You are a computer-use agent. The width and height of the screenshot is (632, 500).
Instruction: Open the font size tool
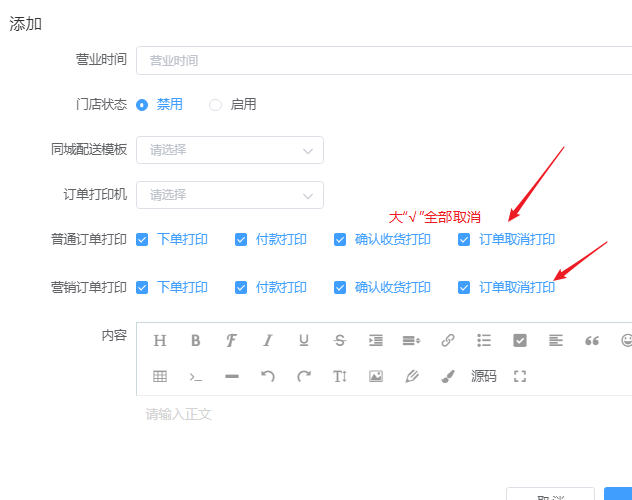(x=340, y=377)
